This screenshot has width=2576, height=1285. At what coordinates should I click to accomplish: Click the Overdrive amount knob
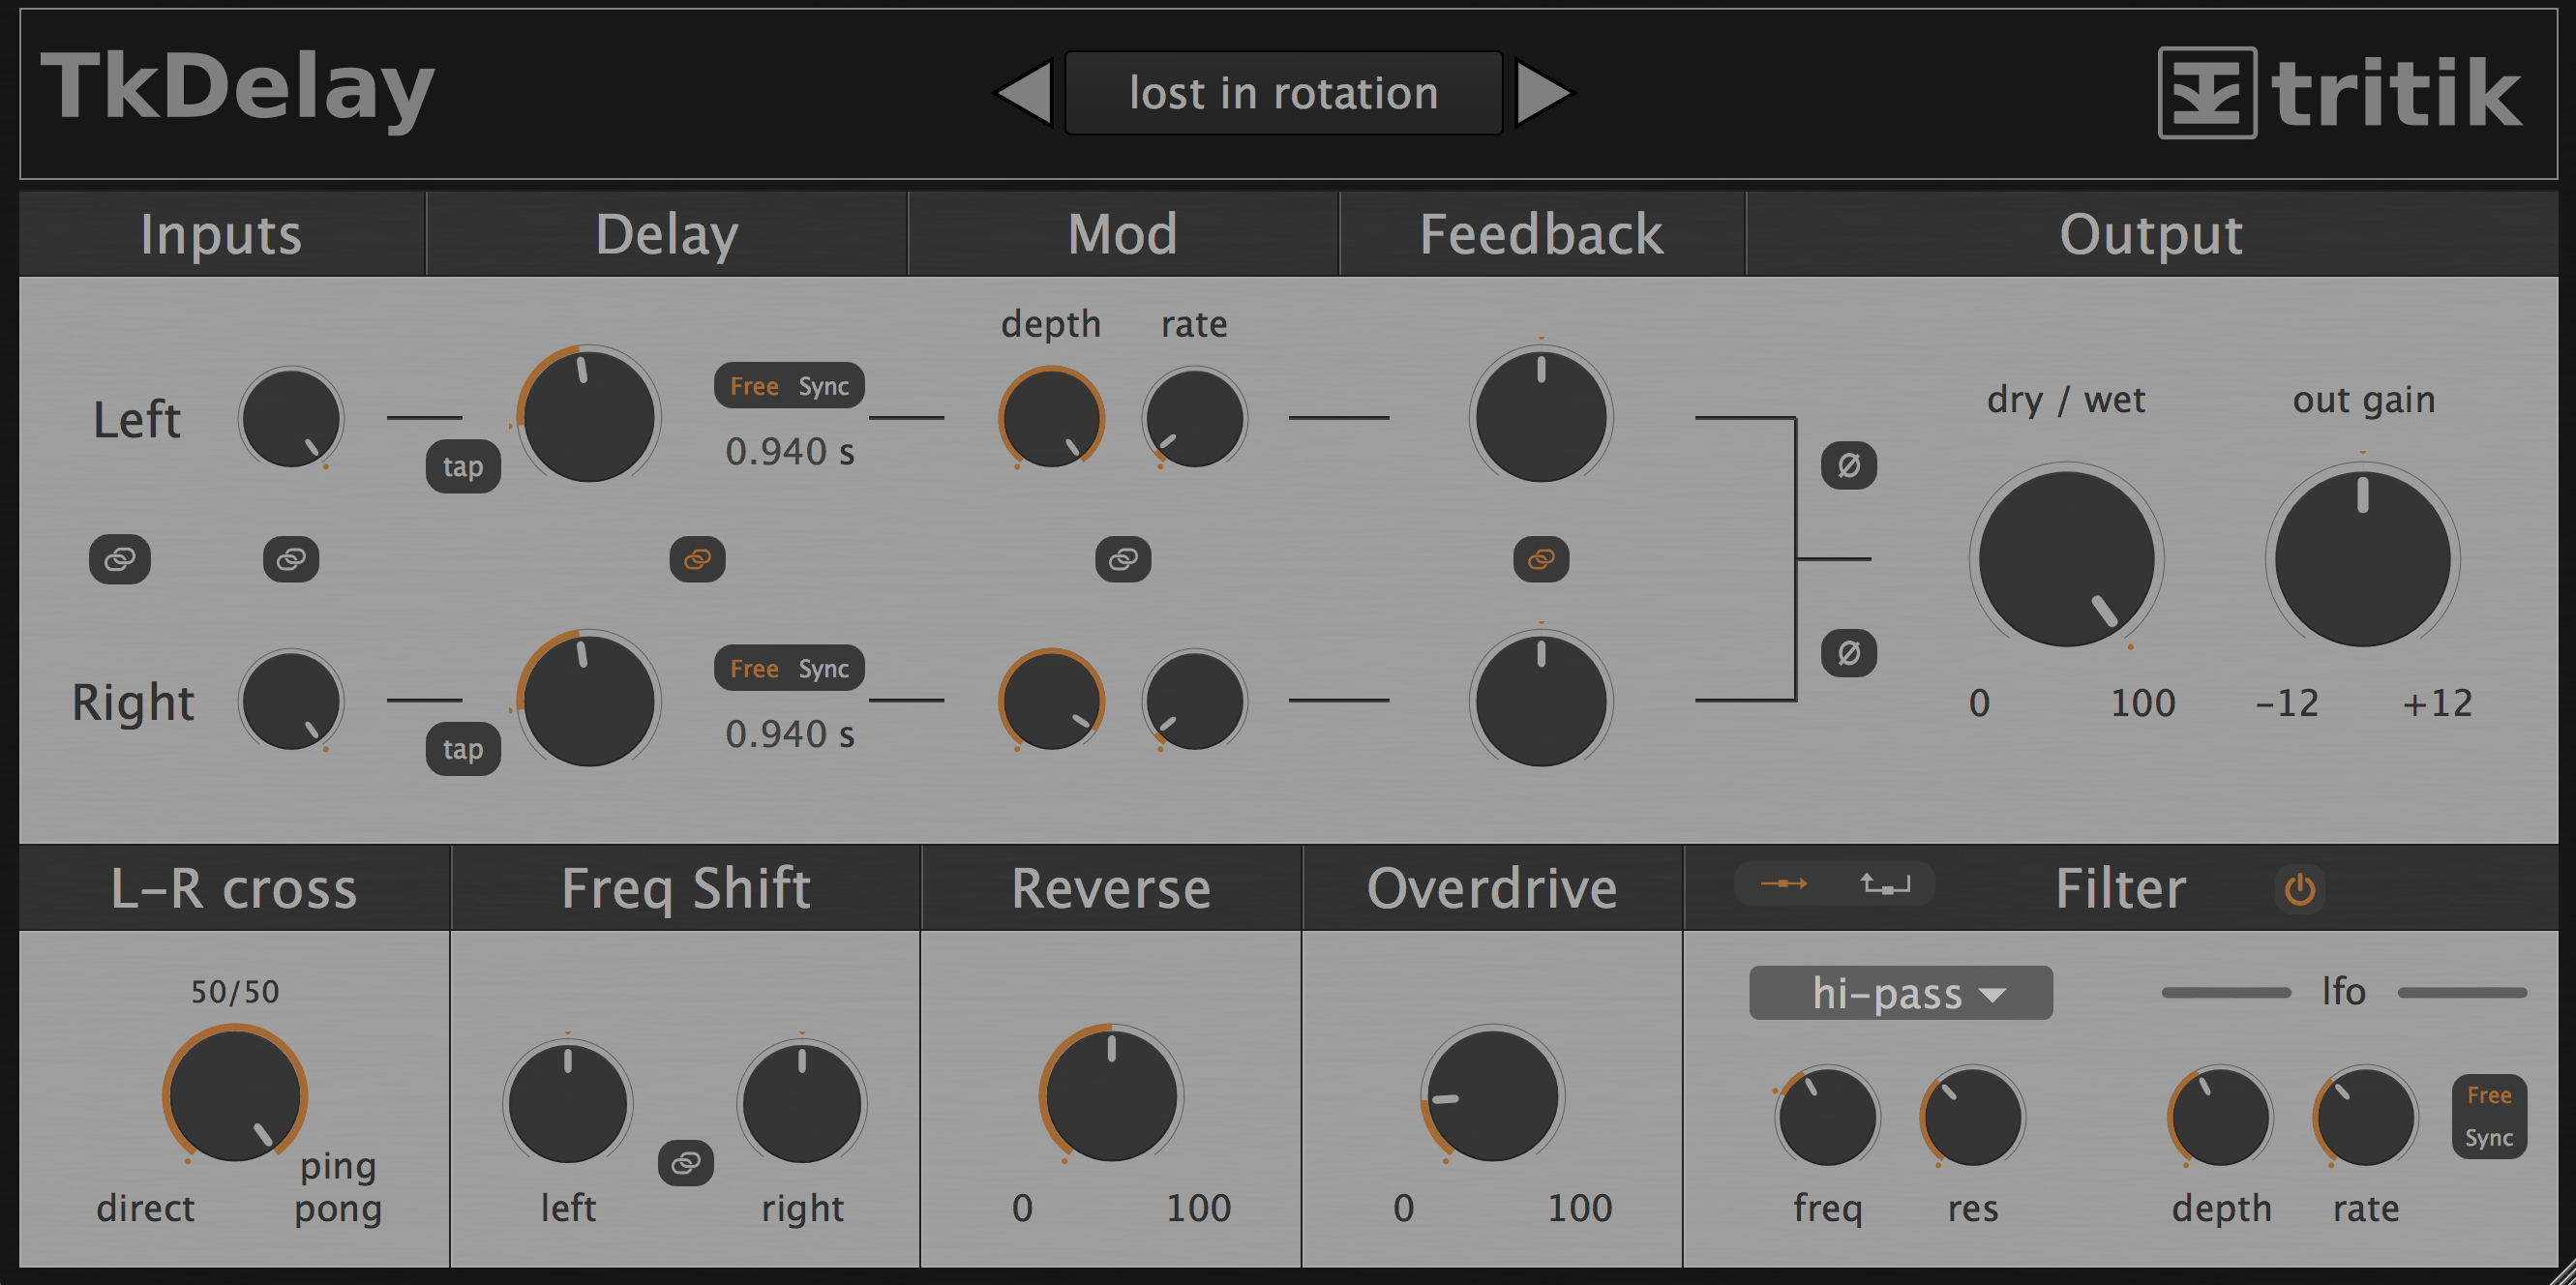click(1493, 1096)
